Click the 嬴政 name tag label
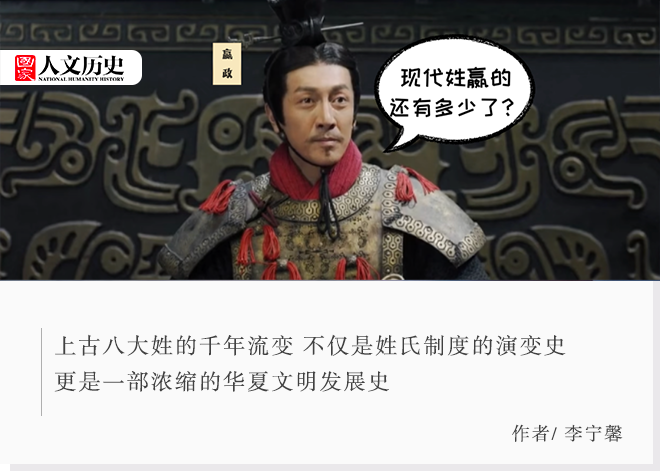 coord(227,64)
